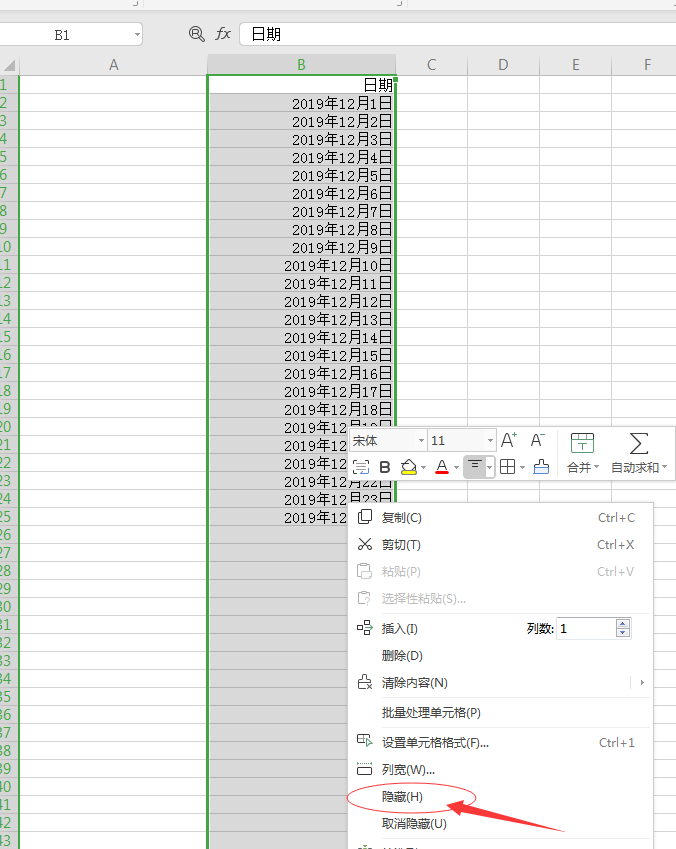676x849 pixels.
Task: Click the copy icon beside 复制(C)
Action: [365, 517]
